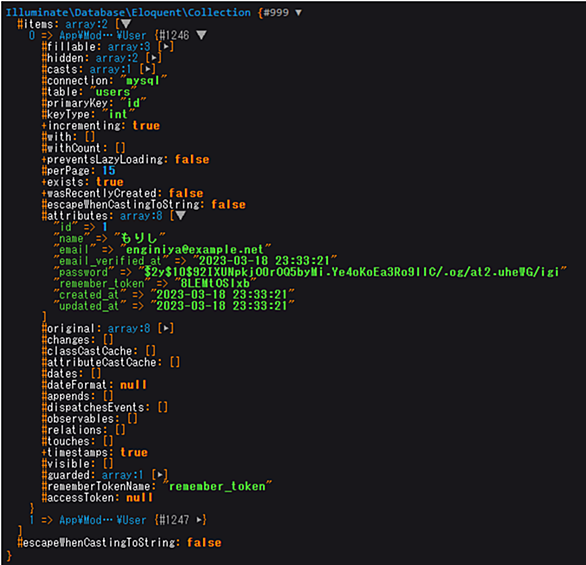Click the Illuminate\Database\Eloquent\Collection class name
The width and height of the screenshot is (586, 565).
click(x=128, y=13)
